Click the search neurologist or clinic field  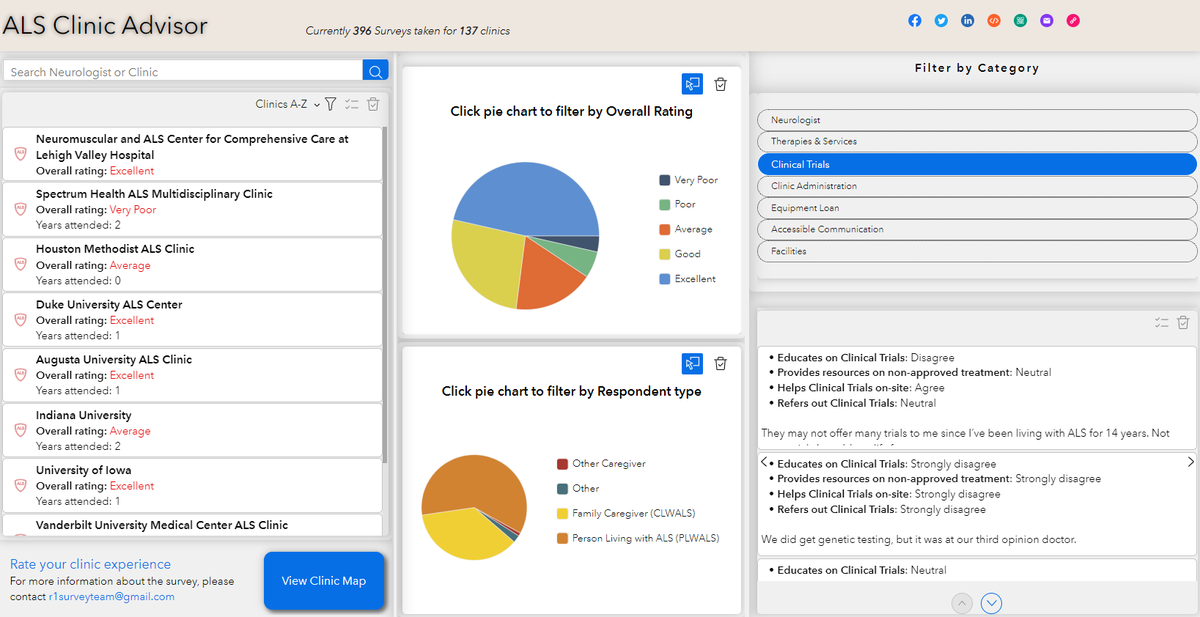183,71
